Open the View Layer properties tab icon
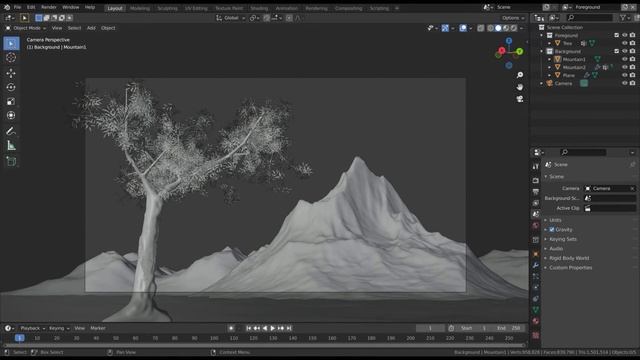 [536, 203]
